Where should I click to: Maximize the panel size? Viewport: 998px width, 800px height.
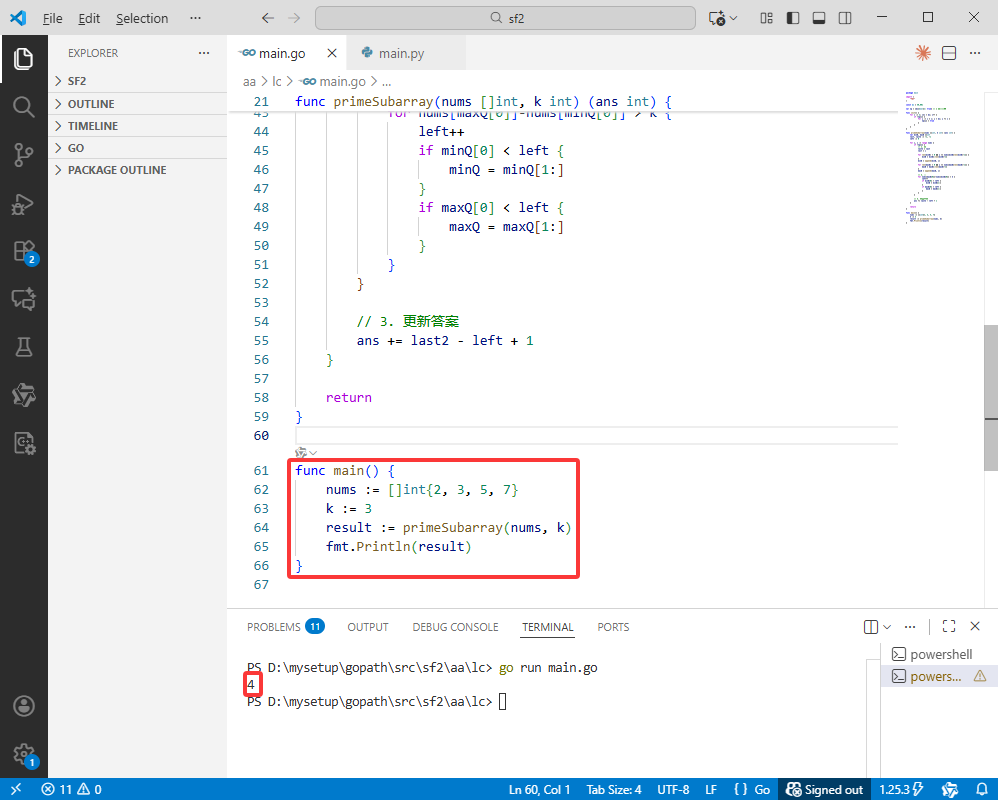click(949, 626)
